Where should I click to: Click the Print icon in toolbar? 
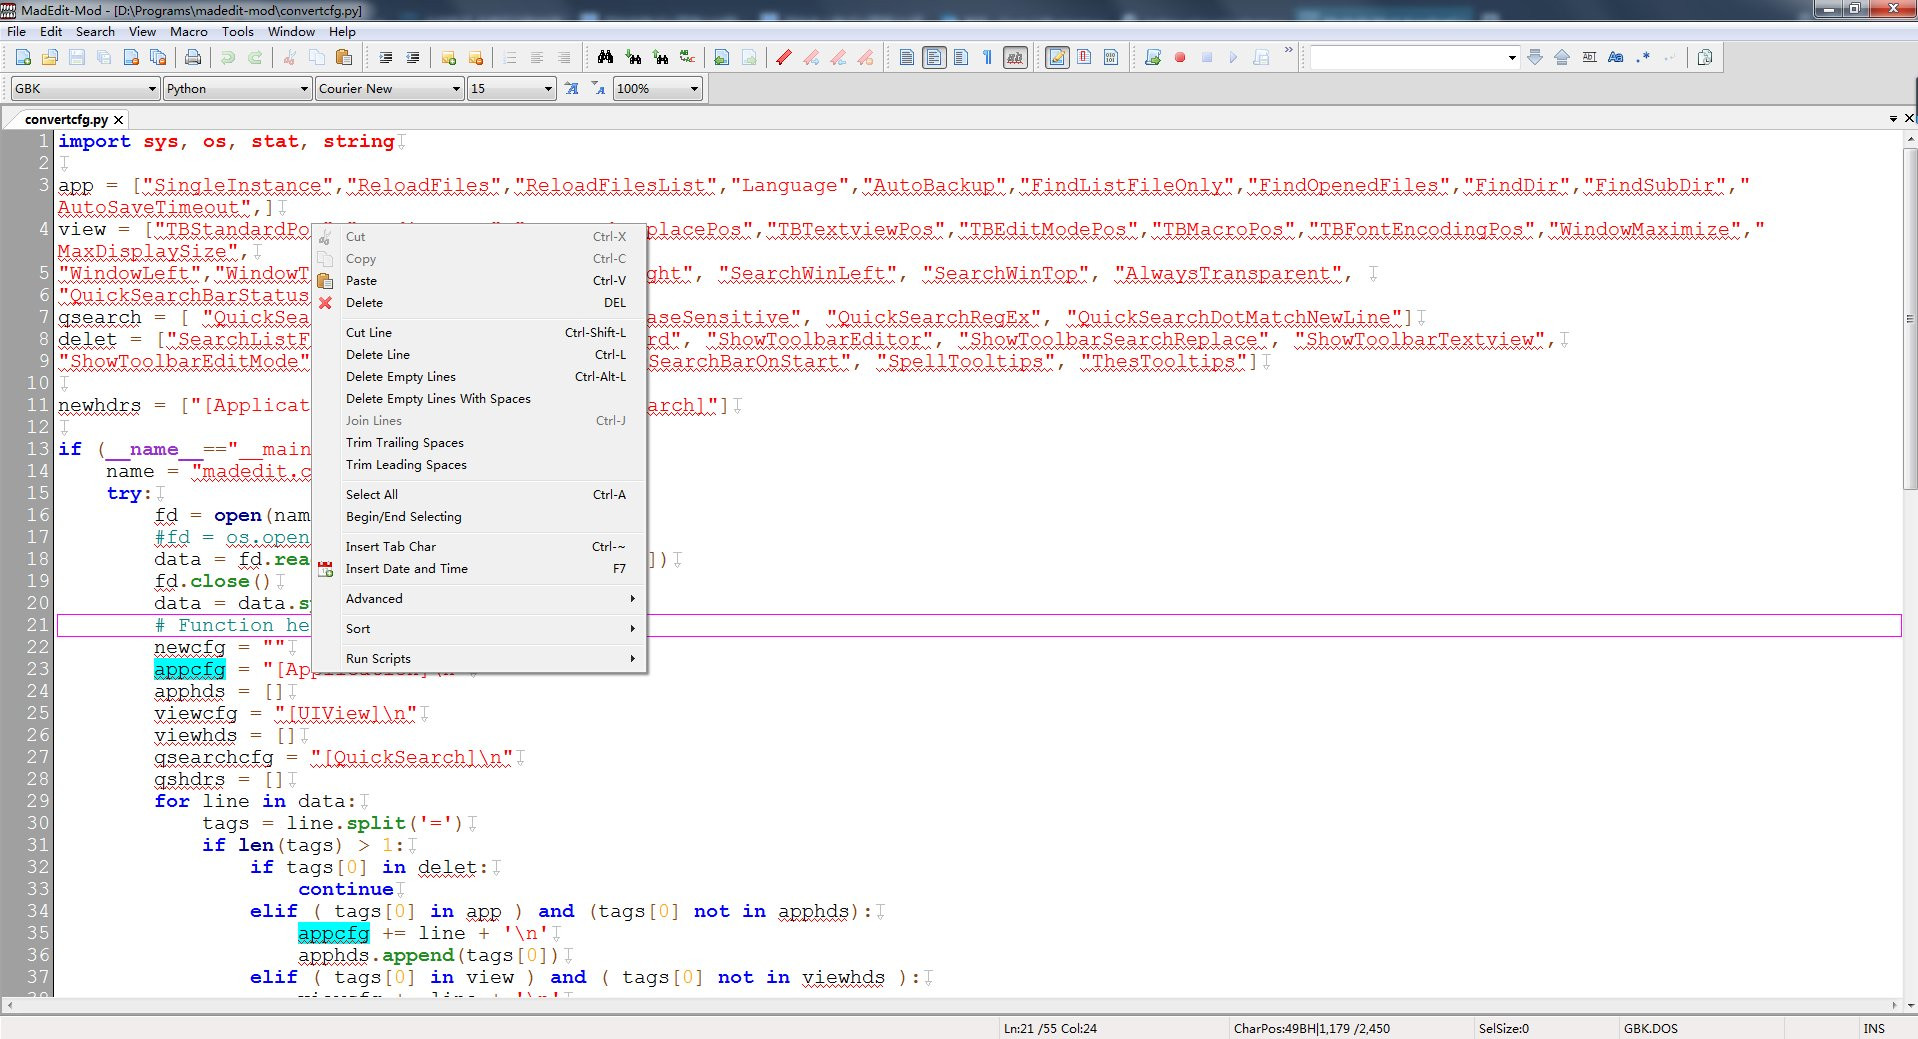pyautogui.click(x=193, y=58)
